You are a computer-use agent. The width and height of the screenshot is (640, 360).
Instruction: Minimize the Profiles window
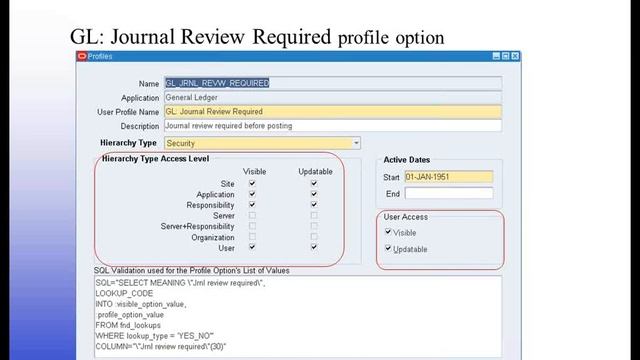pos(496,56)
